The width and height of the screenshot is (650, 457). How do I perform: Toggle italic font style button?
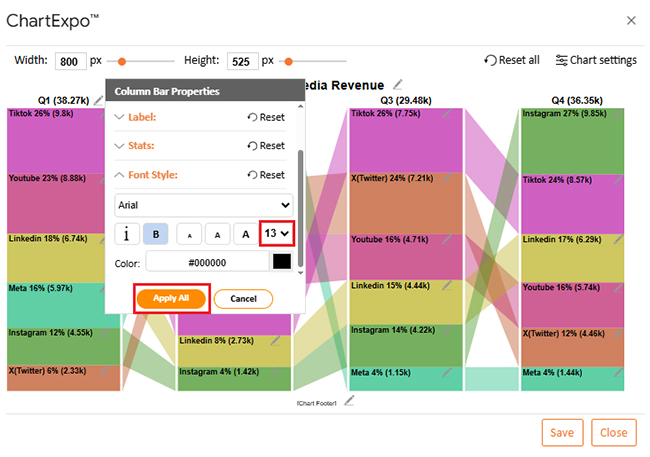[x=127, y=234]
